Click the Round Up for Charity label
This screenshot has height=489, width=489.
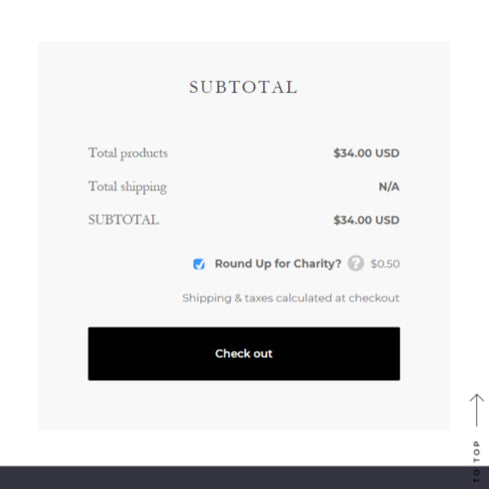point(278,264)
